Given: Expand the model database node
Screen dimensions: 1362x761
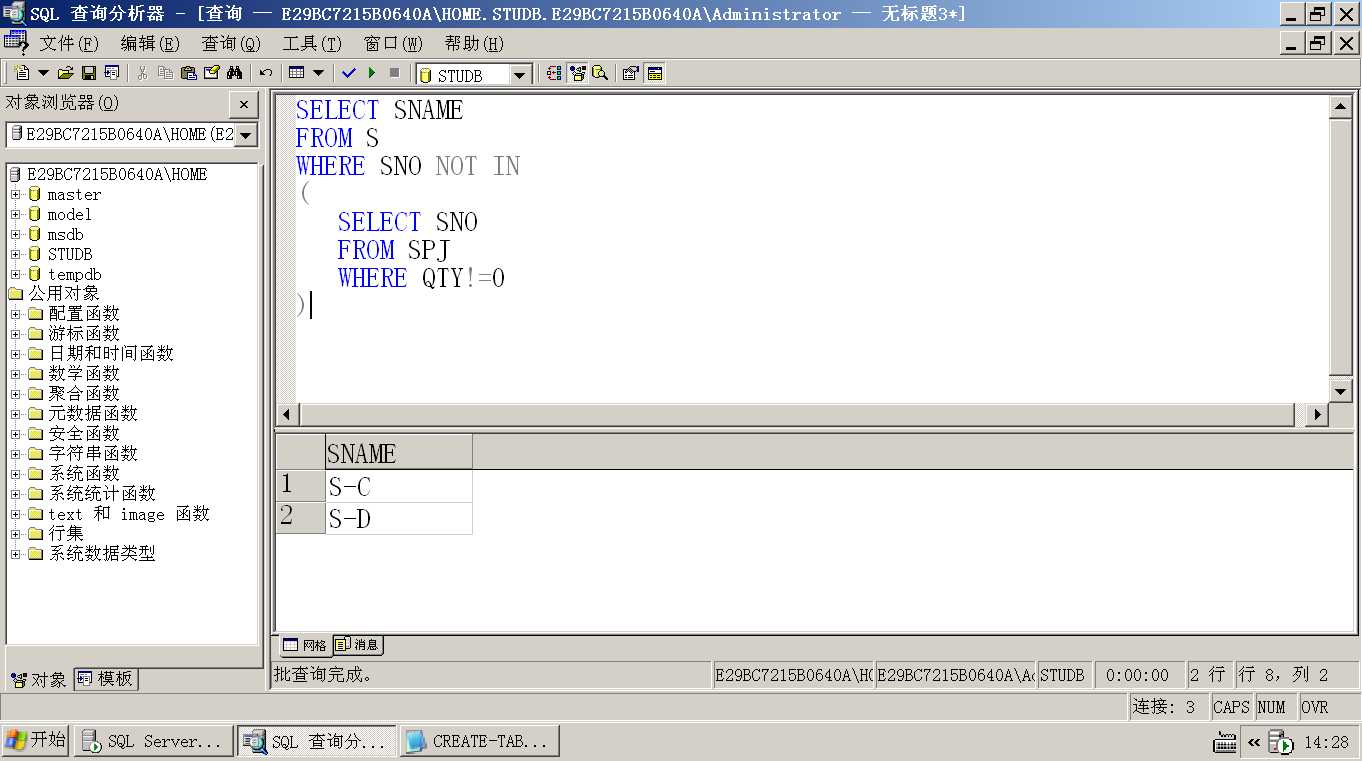Looking at the screenshot, I should [x=15, y=214].
